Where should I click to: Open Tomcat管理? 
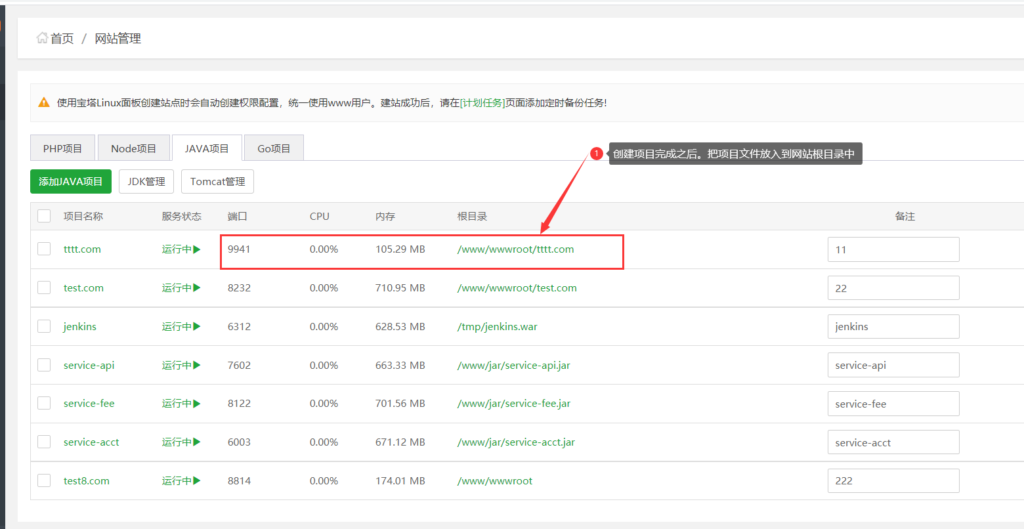point(217,182)
